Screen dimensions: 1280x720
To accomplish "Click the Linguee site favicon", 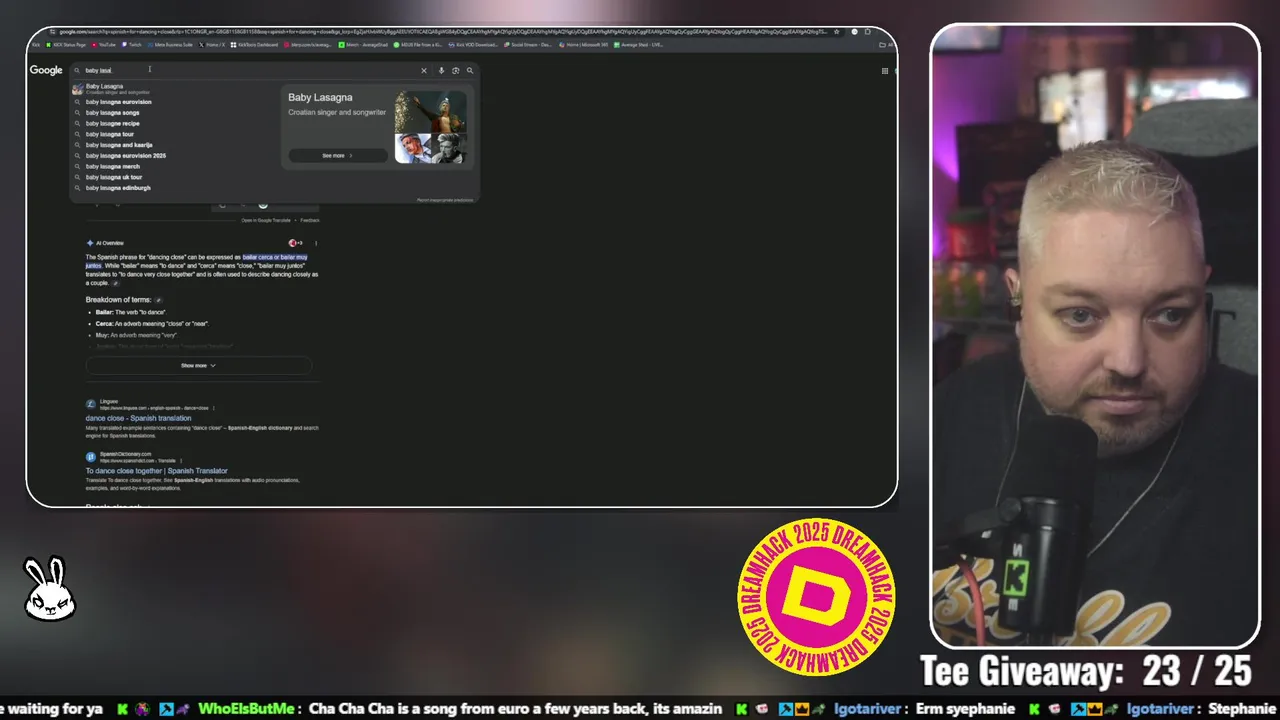I will coord(91,404).
